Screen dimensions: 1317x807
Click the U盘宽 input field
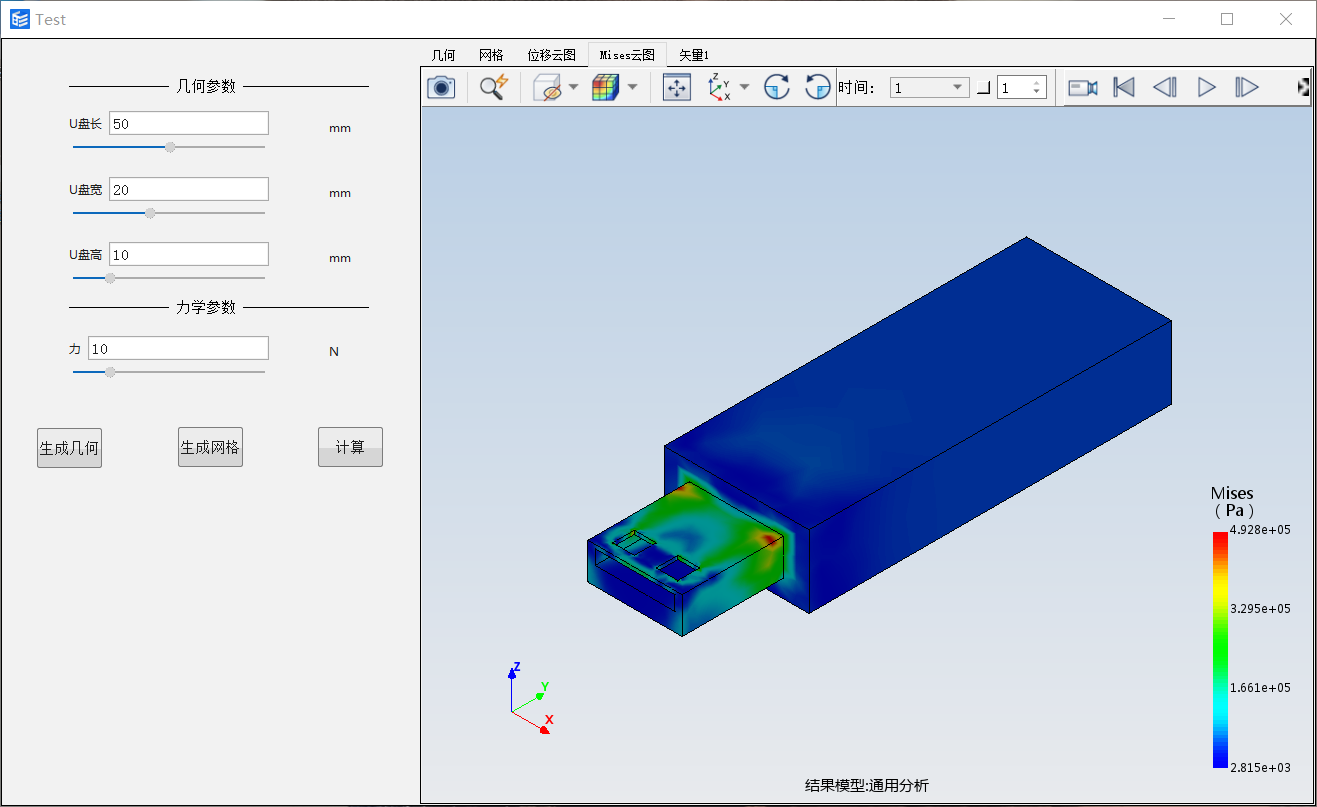(x=189, y=189)
